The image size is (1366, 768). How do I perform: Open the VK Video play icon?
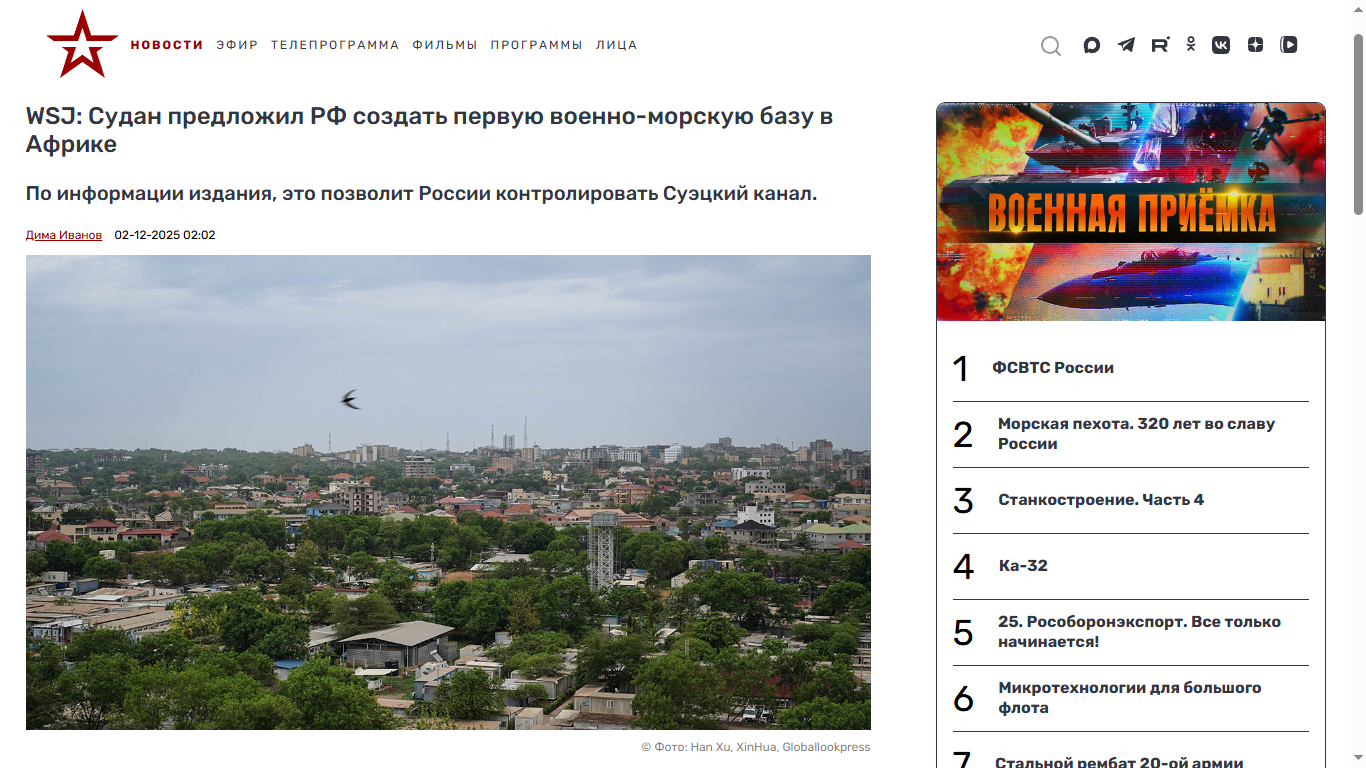(1289, 45)
